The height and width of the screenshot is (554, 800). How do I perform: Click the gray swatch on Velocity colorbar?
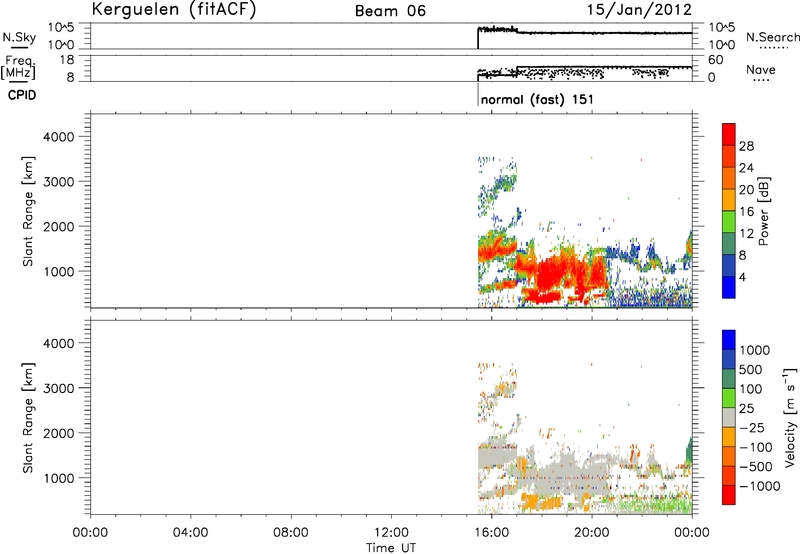click(x=729, y=418)
